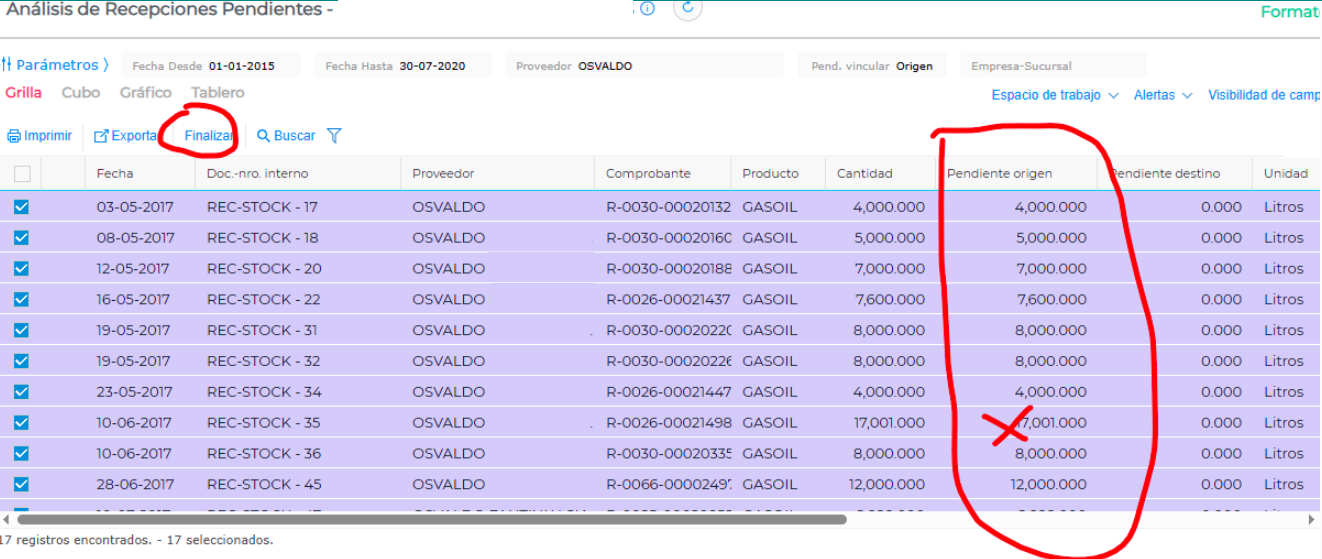Click the refresh circular arrow icon
1322x559 pixels.
click(688, 8)
